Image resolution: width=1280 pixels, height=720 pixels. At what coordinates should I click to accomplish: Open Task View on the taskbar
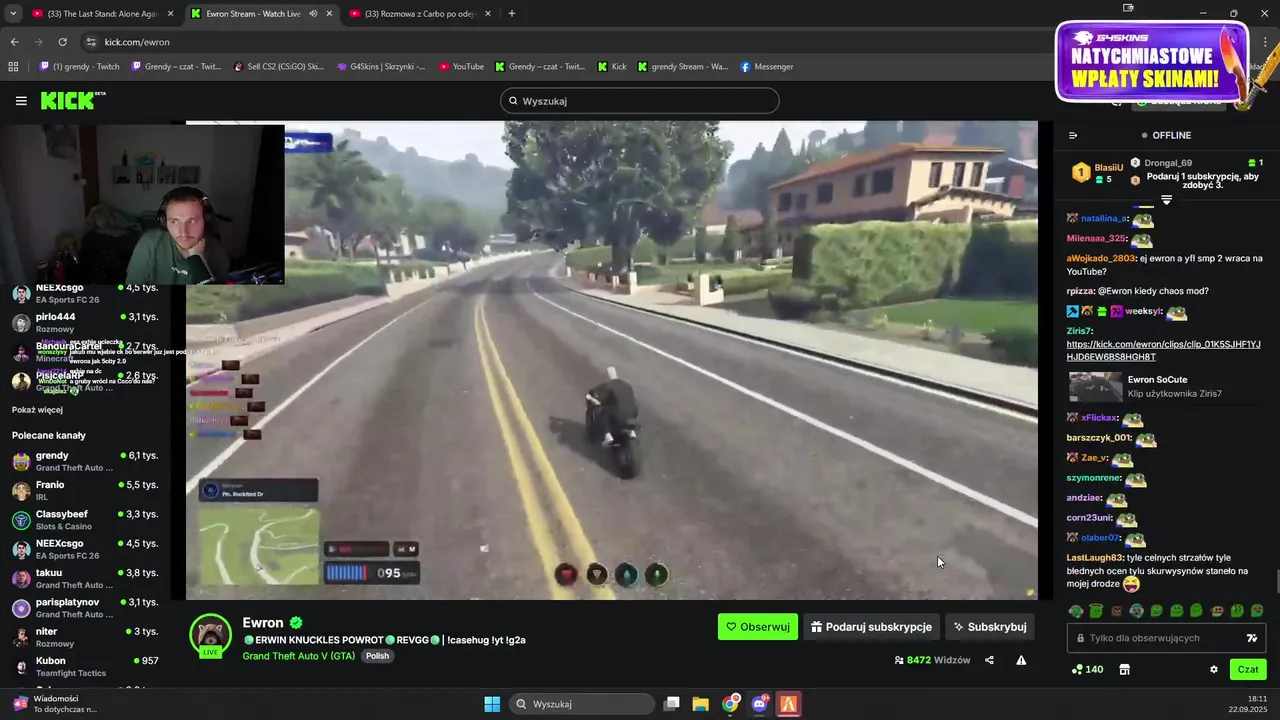click(672, 704)
